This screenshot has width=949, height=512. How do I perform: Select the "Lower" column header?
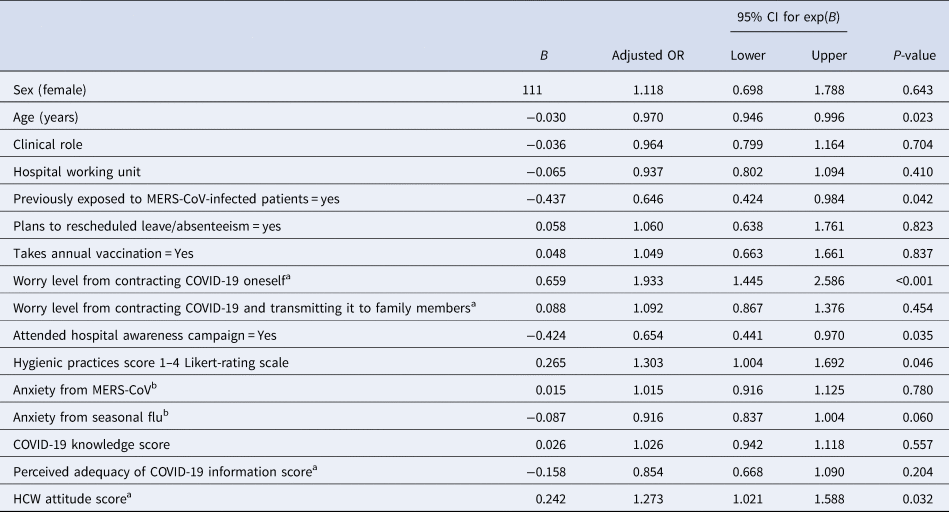tap(749, 55)
